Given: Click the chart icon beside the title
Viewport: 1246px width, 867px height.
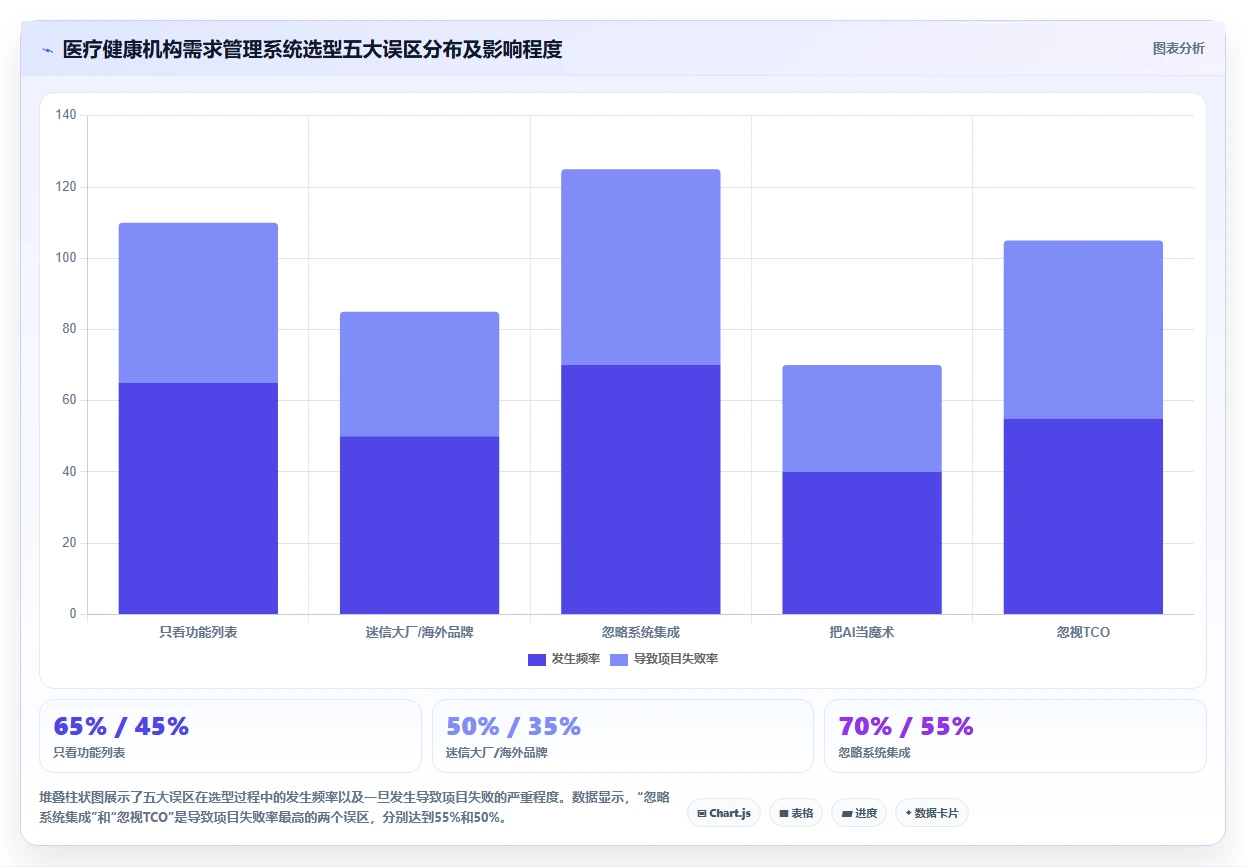Looking at the screenshot, I should coord(47,49).
